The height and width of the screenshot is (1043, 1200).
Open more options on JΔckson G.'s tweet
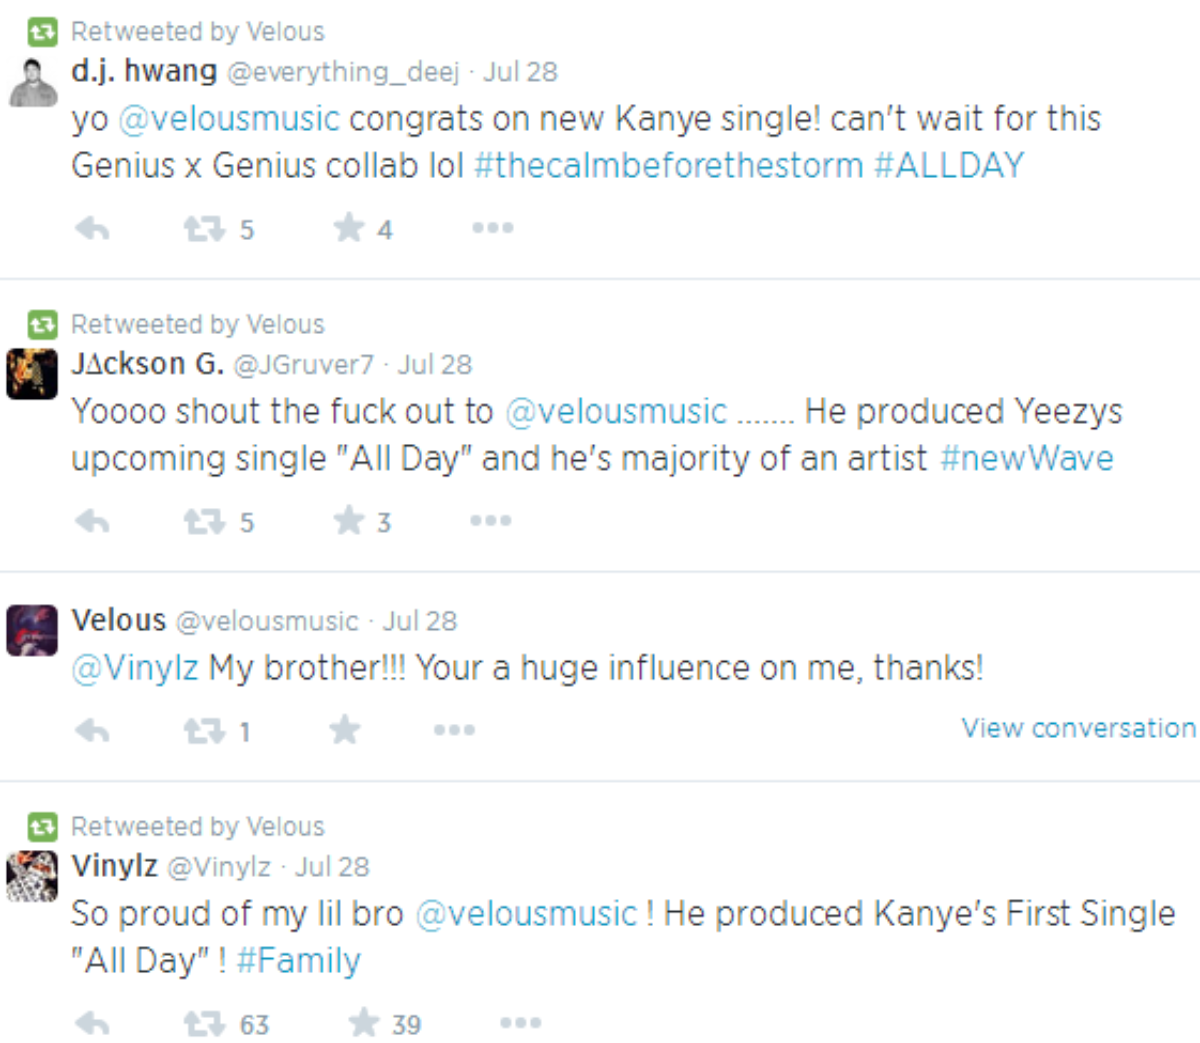(x=491, y=520)
